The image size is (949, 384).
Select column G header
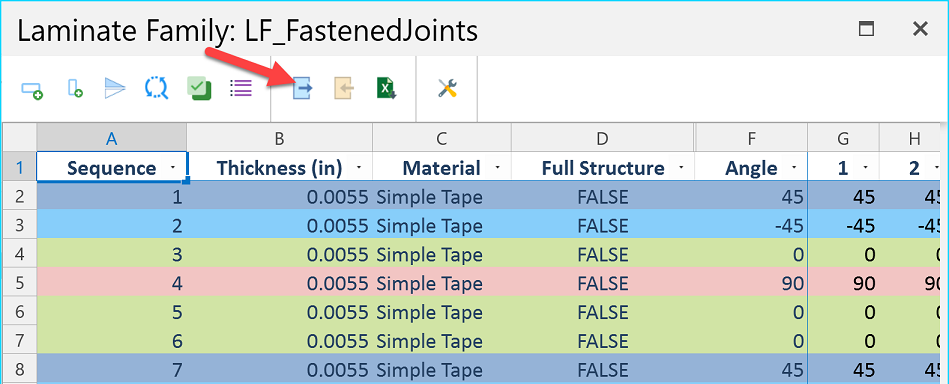843,138
